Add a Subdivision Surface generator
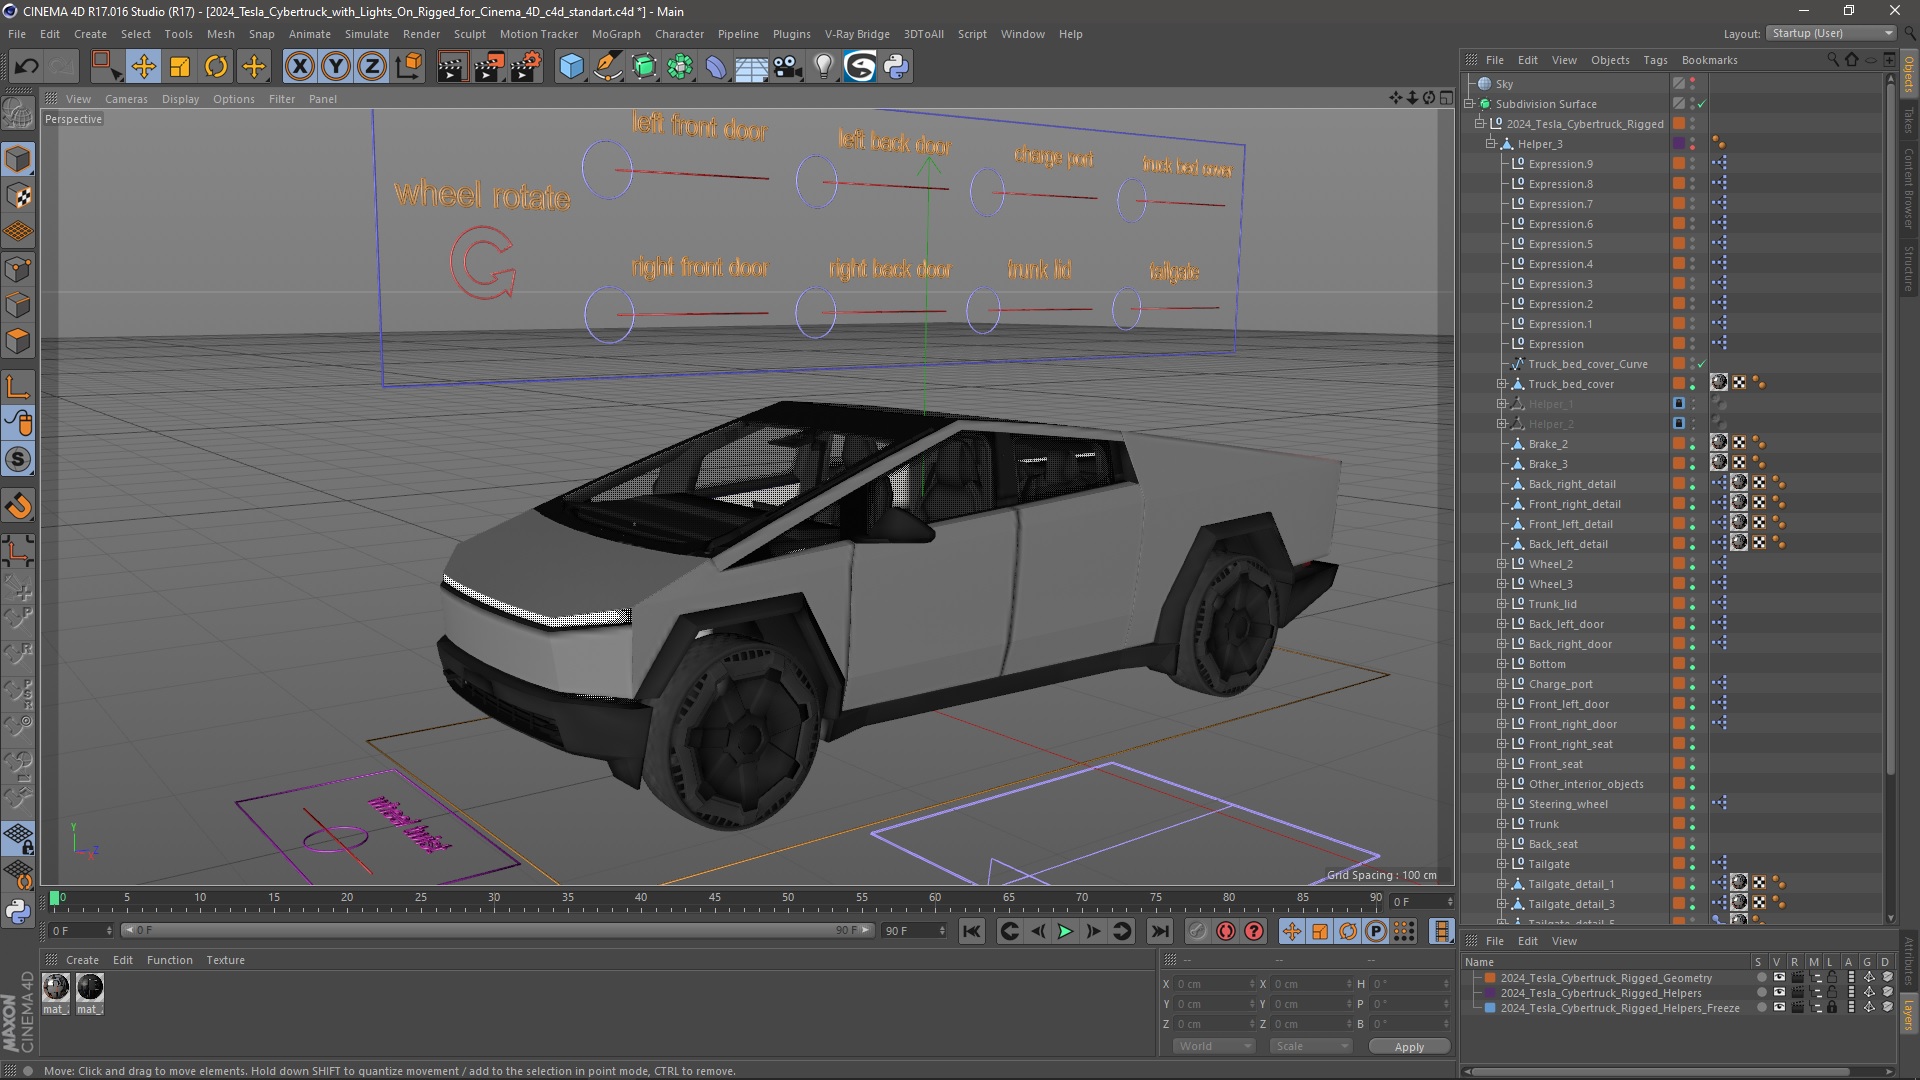 [644, 67]
